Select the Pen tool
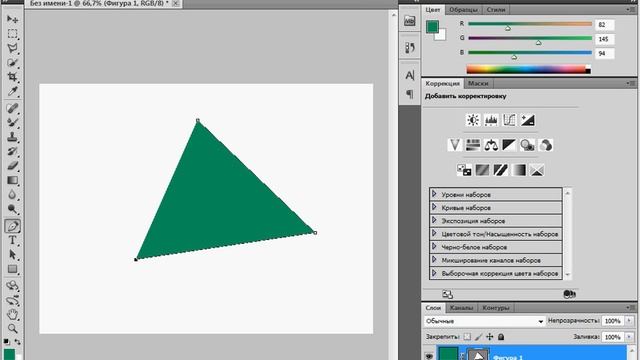The height and width of the screenshot is (360, 640). click(12, 226)
